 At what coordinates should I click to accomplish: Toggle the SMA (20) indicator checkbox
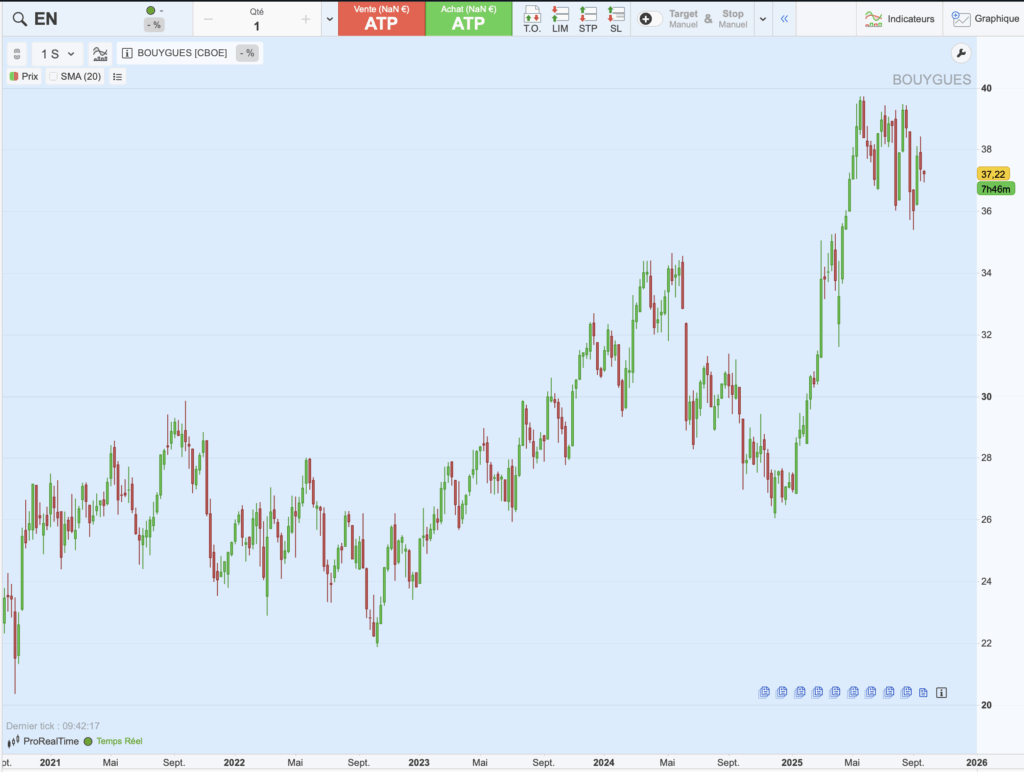click(x=53, y=76)
